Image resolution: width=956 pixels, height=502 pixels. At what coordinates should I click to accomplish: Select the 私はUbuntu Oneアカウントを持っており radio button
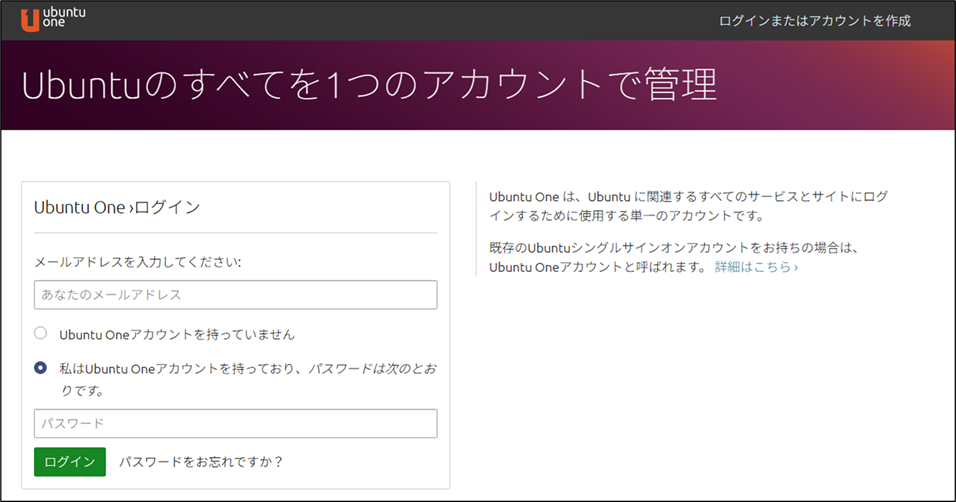[x=40, y=368]
